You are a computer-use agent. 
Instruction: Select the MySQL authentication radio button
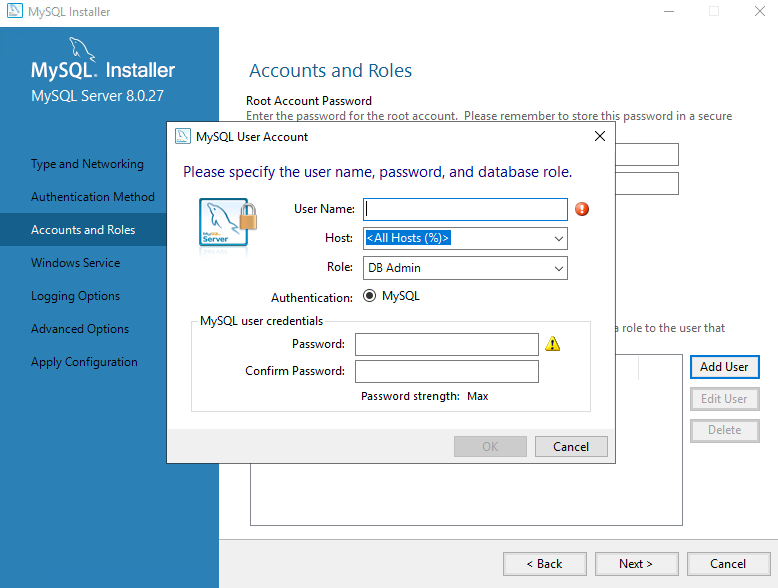click(x=369, y=296)
